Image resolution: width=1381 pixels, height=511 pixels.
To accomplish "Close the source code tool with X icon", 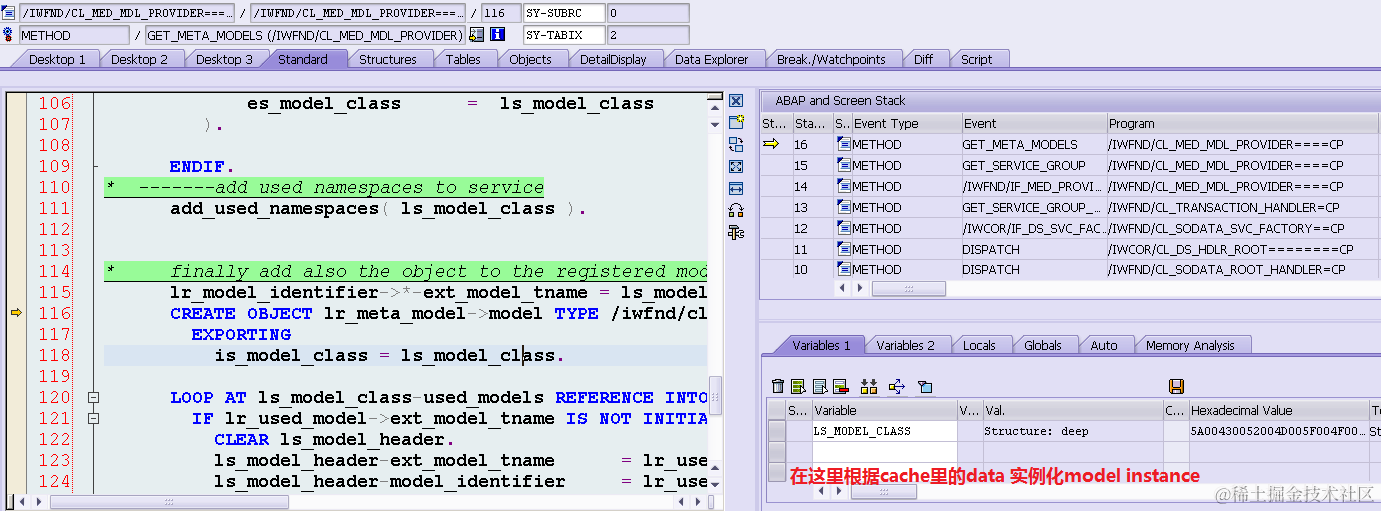I will click(x=736, y=101).
